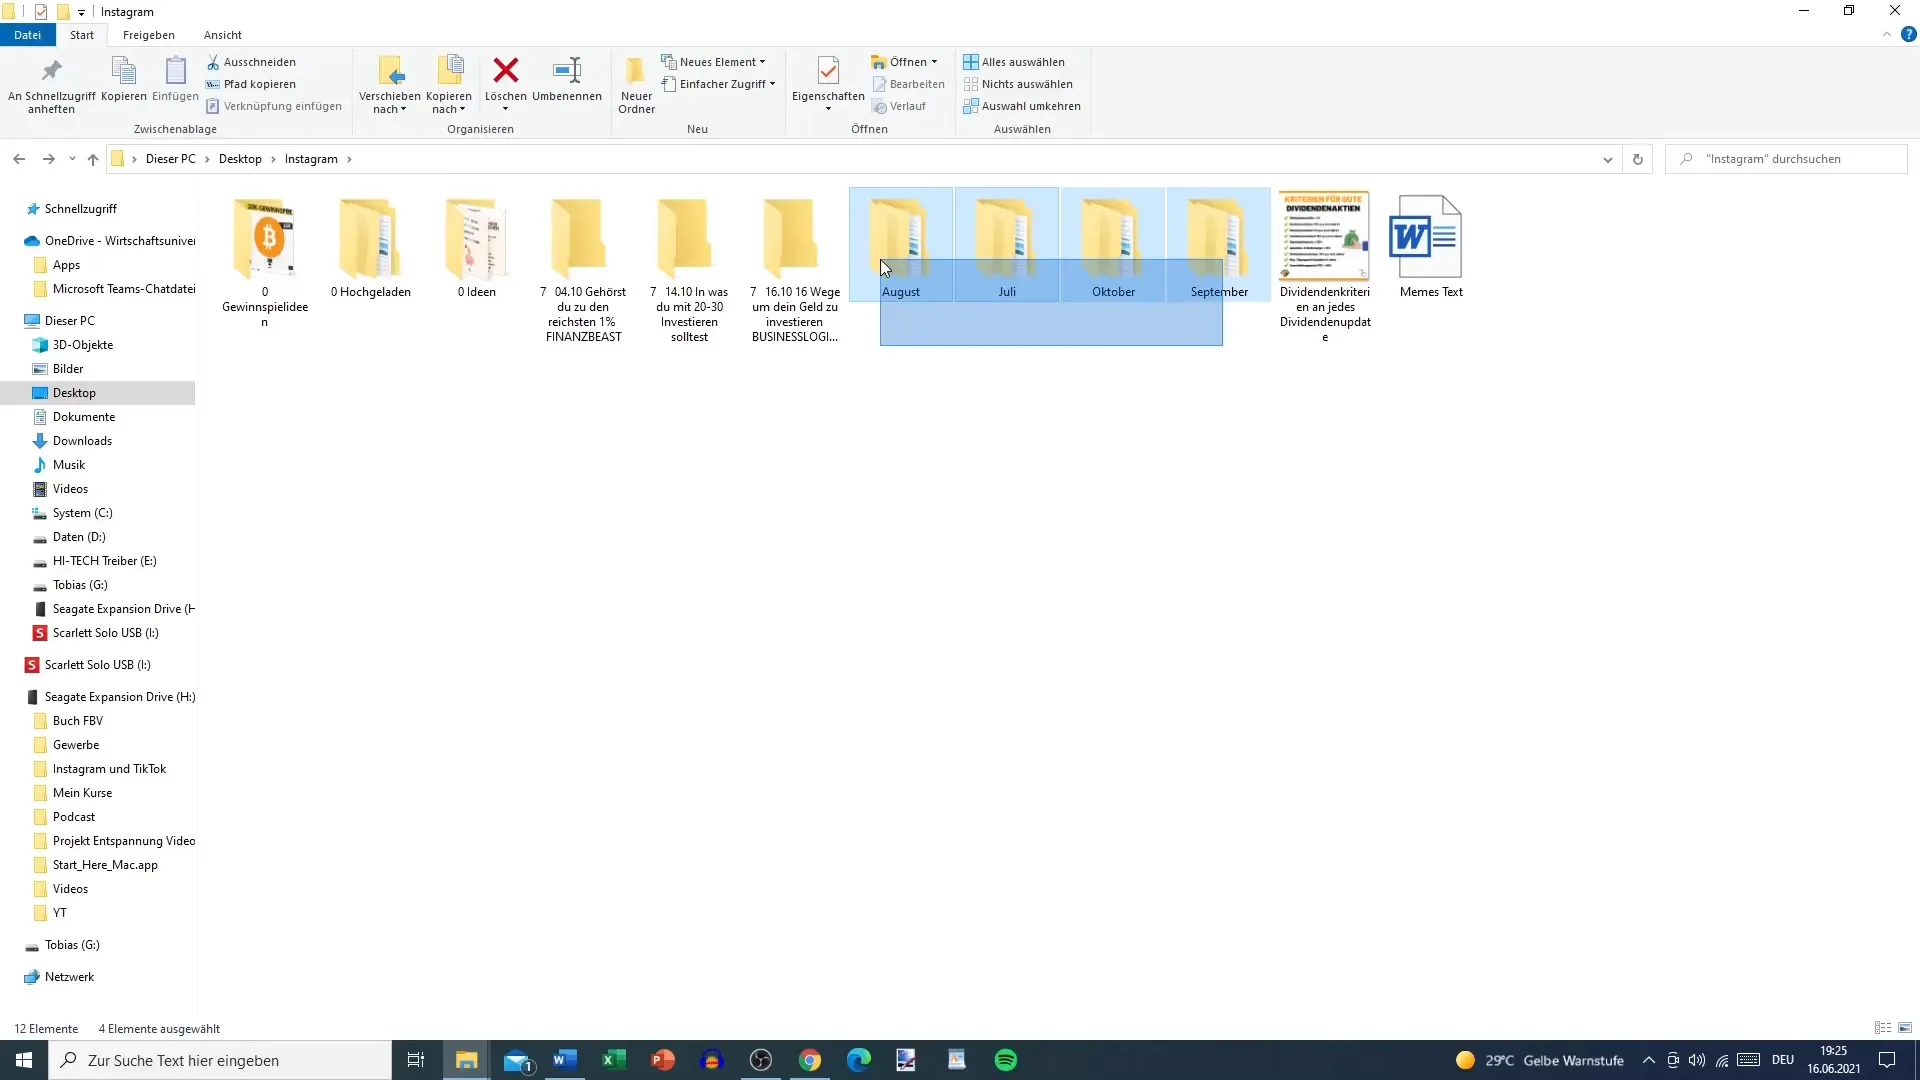Expand the Neues Element dropdown
This screenshot has width=1920, height=1080.
pos(761,62)
